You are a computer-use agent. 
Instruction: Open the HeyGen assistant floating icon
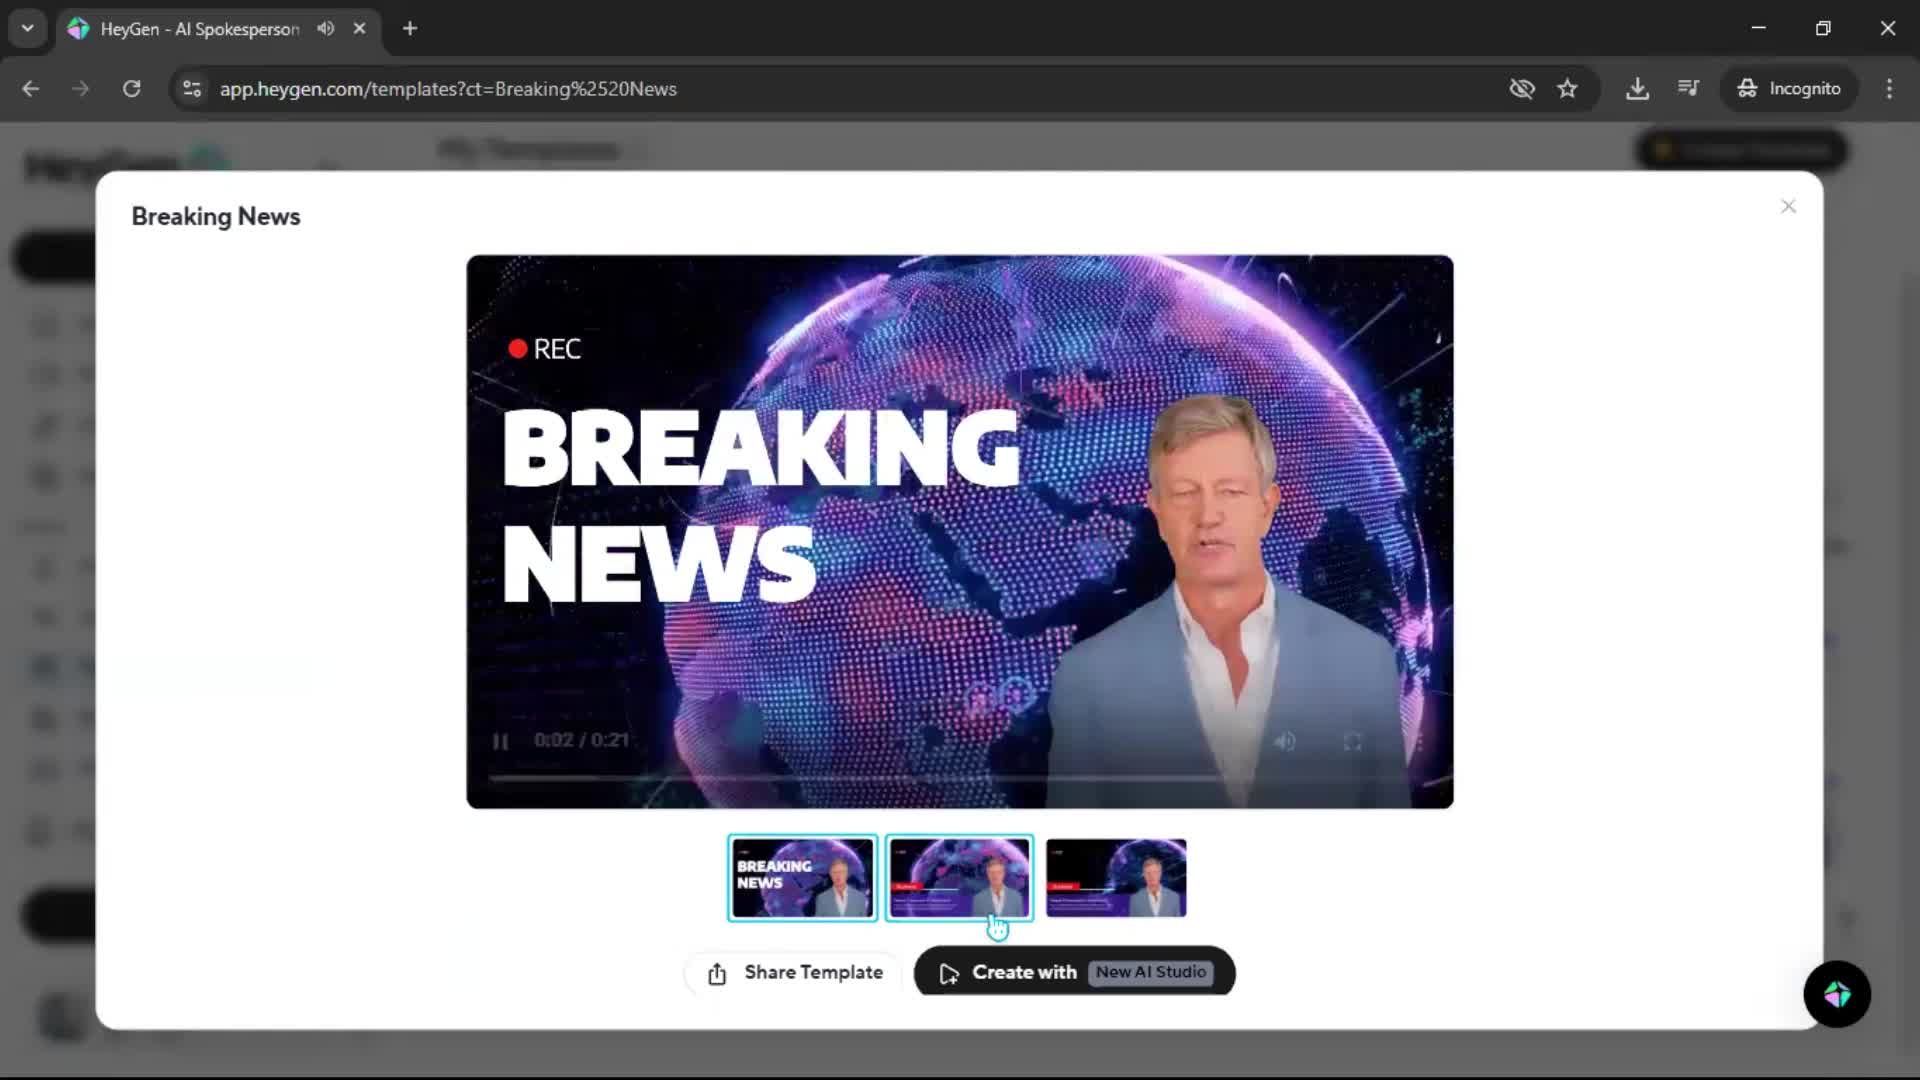click(x=1837, y=994)
